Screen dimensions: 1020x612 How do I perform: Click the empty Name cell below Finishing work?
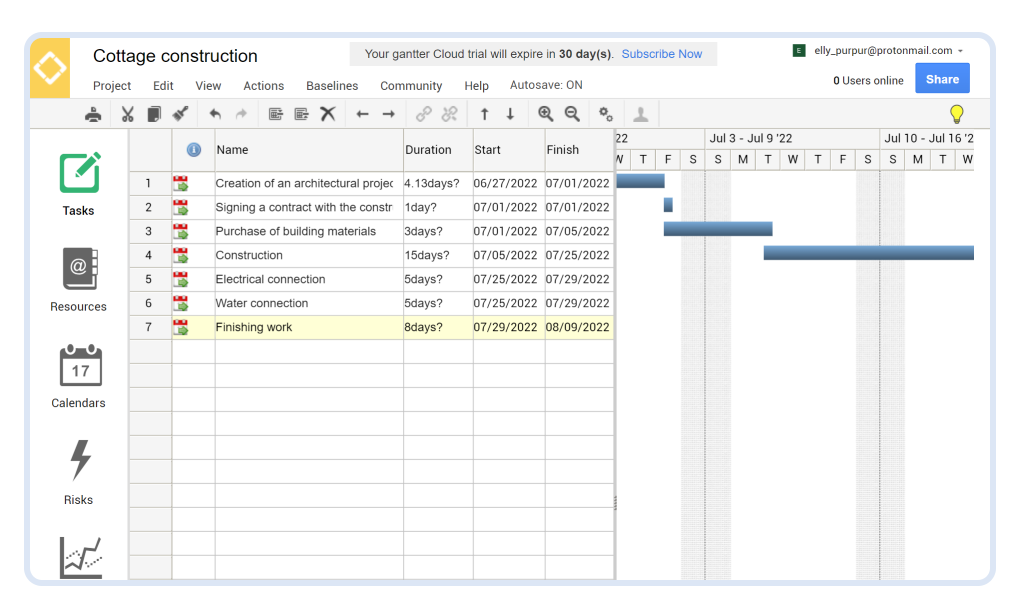pos(309,352)
